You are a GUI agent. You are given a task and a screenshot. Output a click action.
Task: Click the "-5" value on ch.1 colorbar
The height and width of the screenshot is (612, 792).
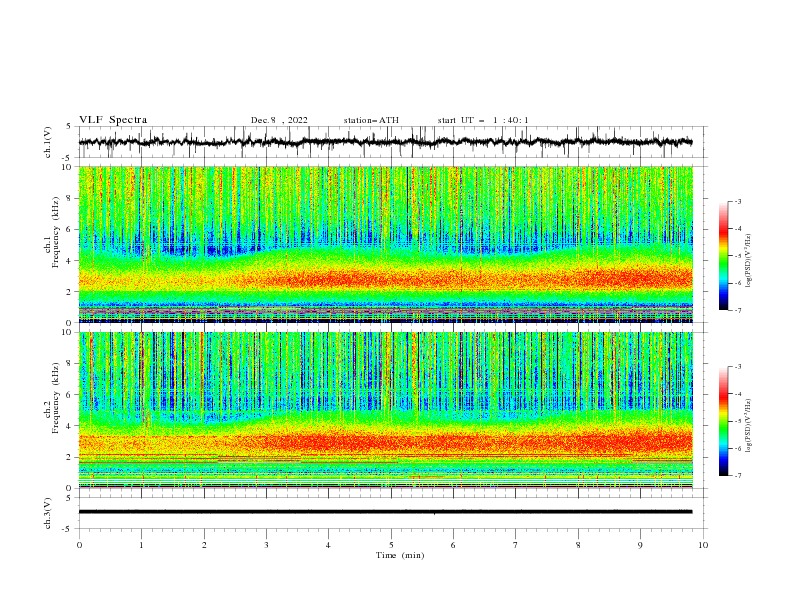(x=738, y=256)
